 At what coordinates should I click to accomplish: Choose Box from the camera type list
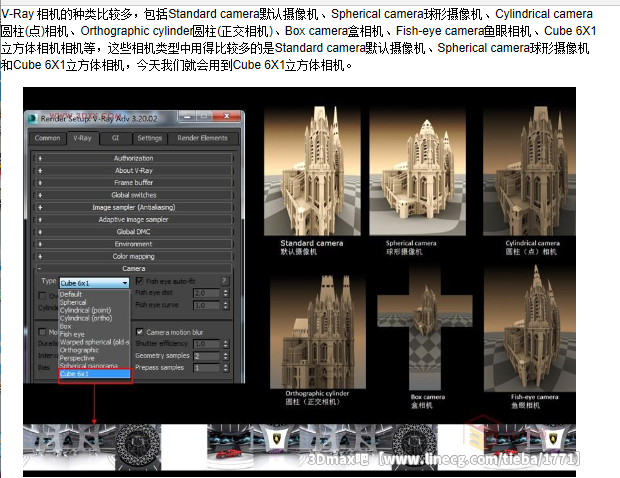(x=94, y=326)
